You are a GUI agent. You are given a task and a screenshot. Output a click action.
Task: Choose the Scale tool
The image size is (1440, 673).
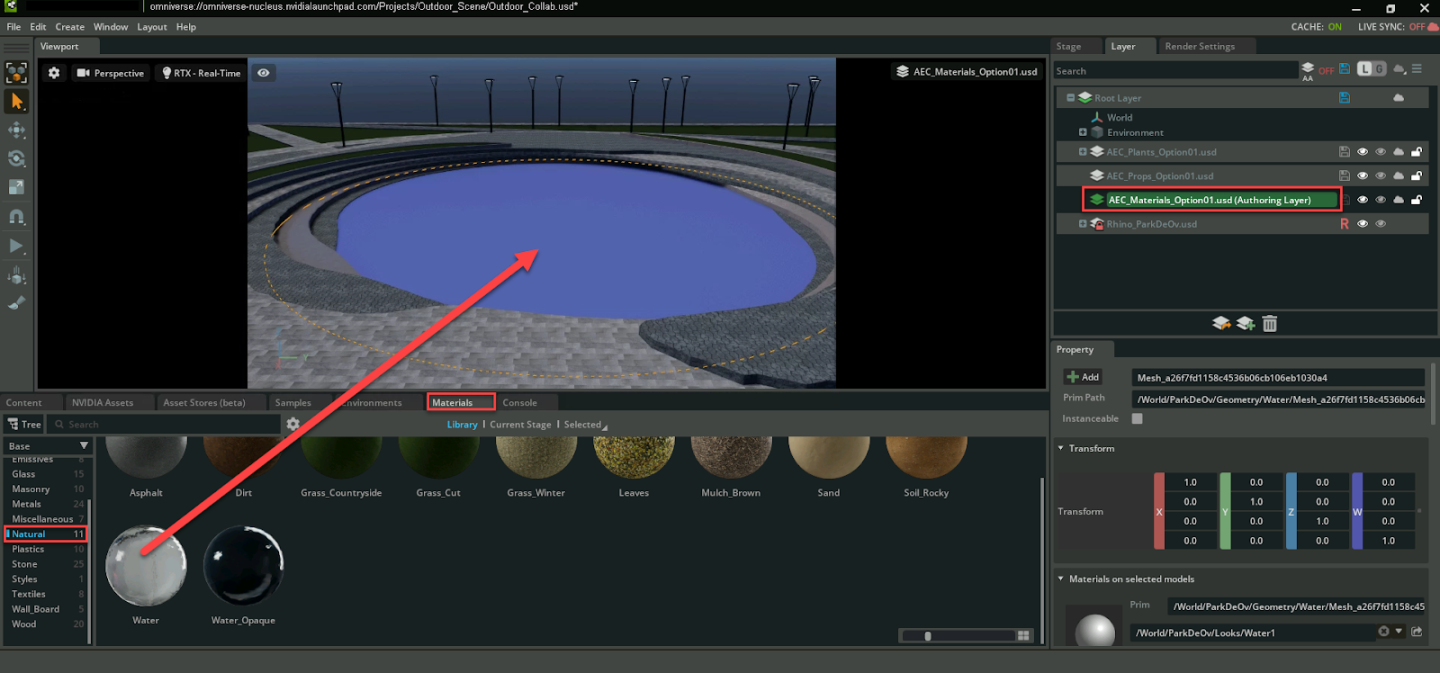[17, 187]
